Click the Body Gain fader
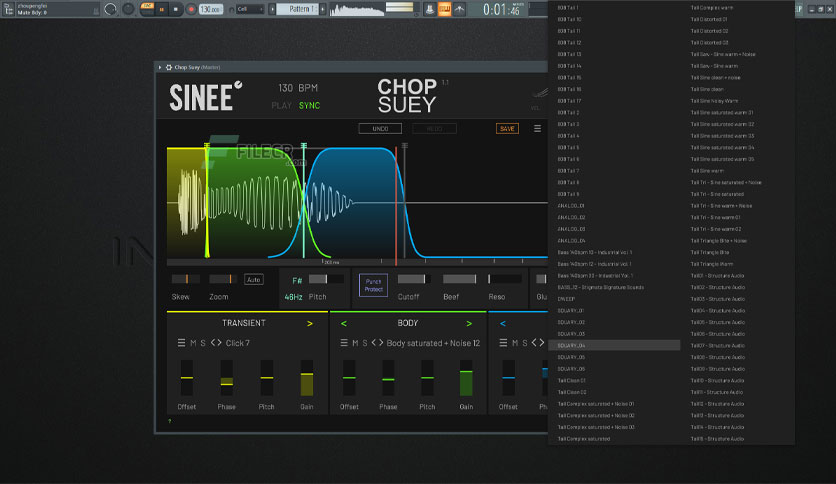The image size is (836, 484). (x=466, y=377)
